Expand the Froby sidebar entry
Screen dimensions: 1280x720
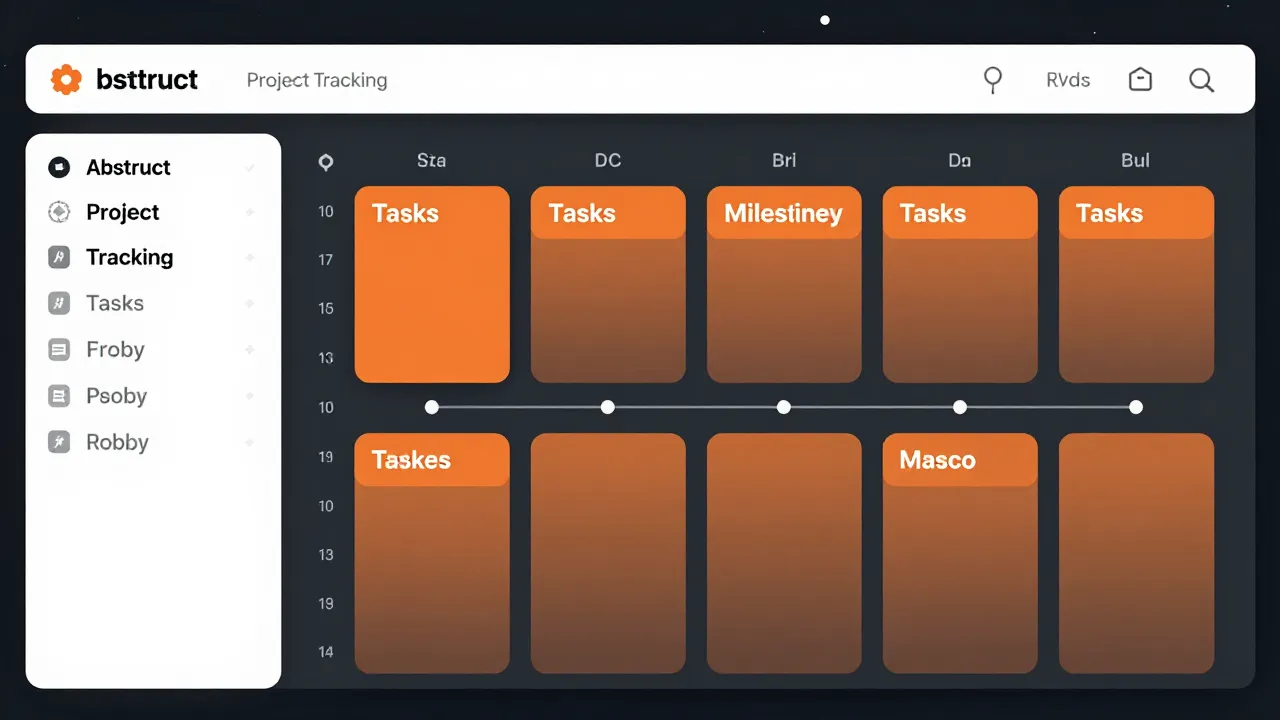(250, 349)
